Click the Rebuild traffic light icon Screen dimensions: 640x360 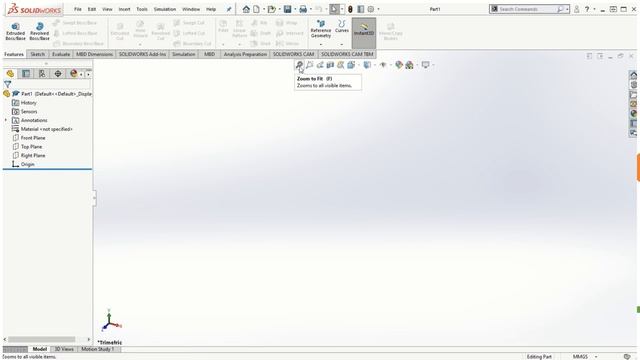point(350,9)
